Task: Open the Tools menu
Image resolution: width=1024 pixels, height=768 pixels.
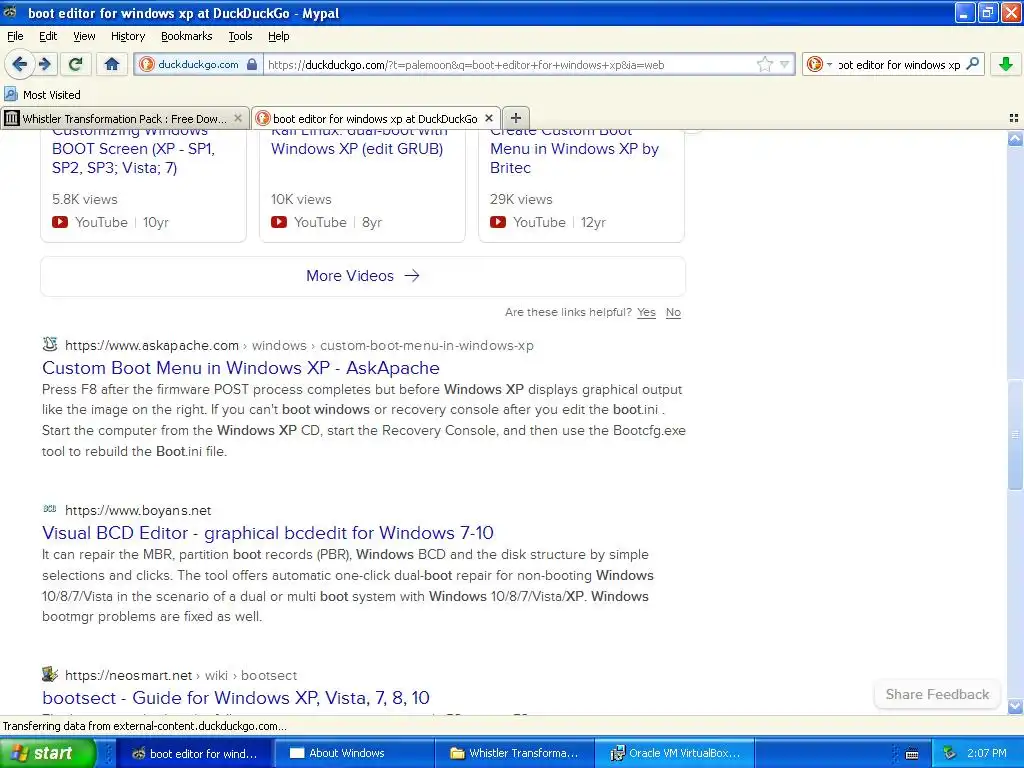Action: point(240,36)
